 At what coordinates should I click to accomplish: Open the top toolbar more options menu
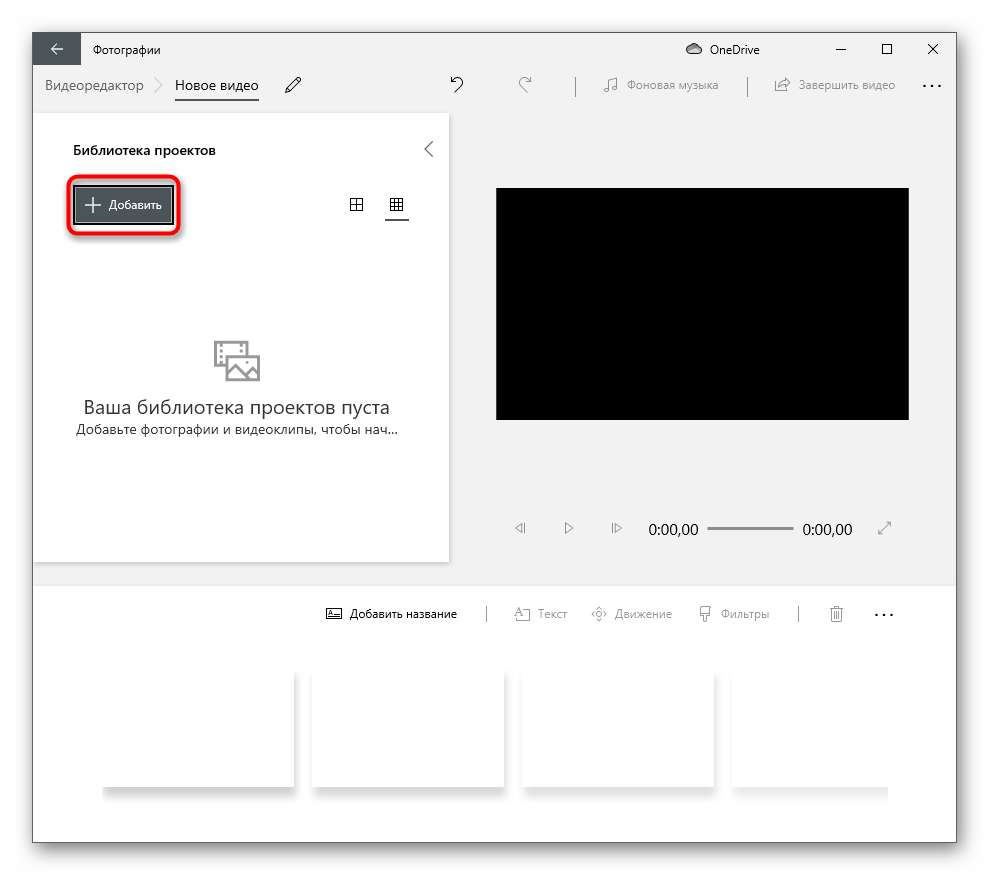point(932,86)
